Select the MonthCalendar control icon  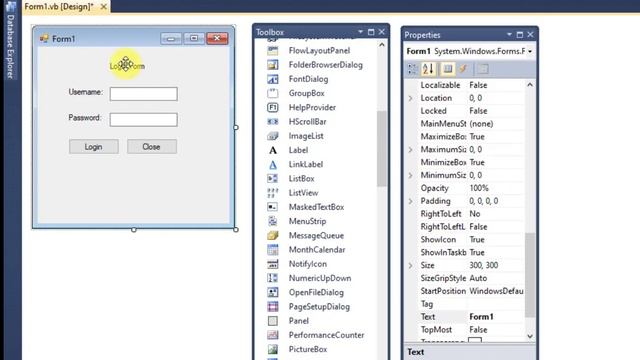273,250
